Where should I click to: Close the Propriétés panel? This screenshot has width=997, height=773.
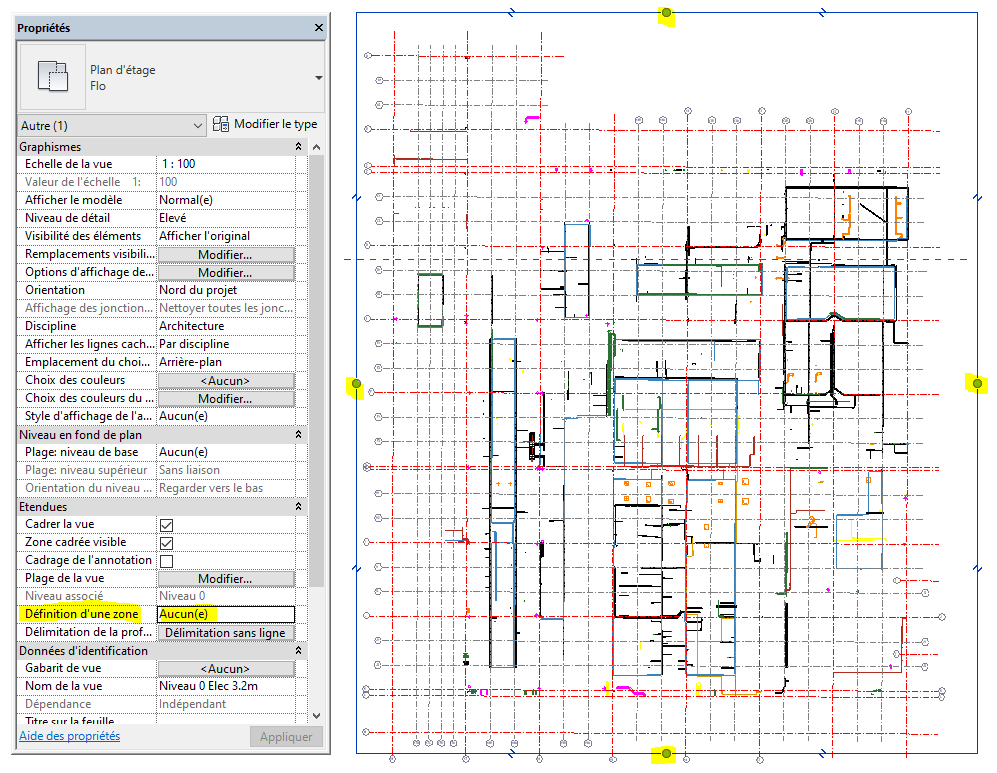tap(318, 28)
